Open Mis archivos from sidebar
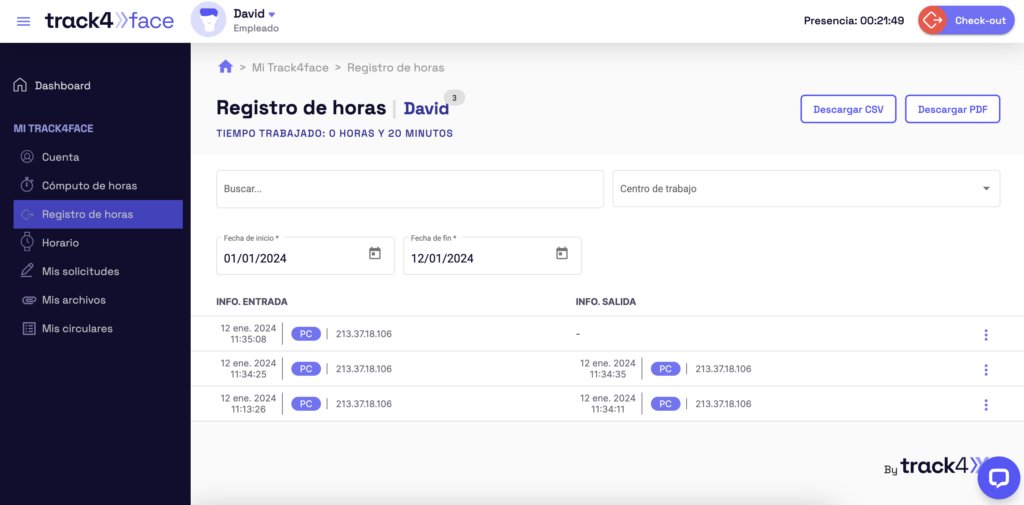The width and height of the screenshot is (1024, 505). tap(73, 300)
